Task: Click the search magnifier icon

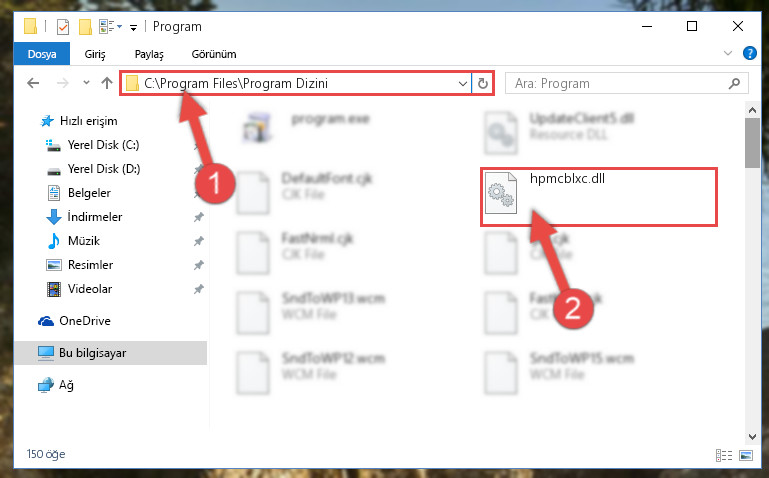Action: point(734,83)
